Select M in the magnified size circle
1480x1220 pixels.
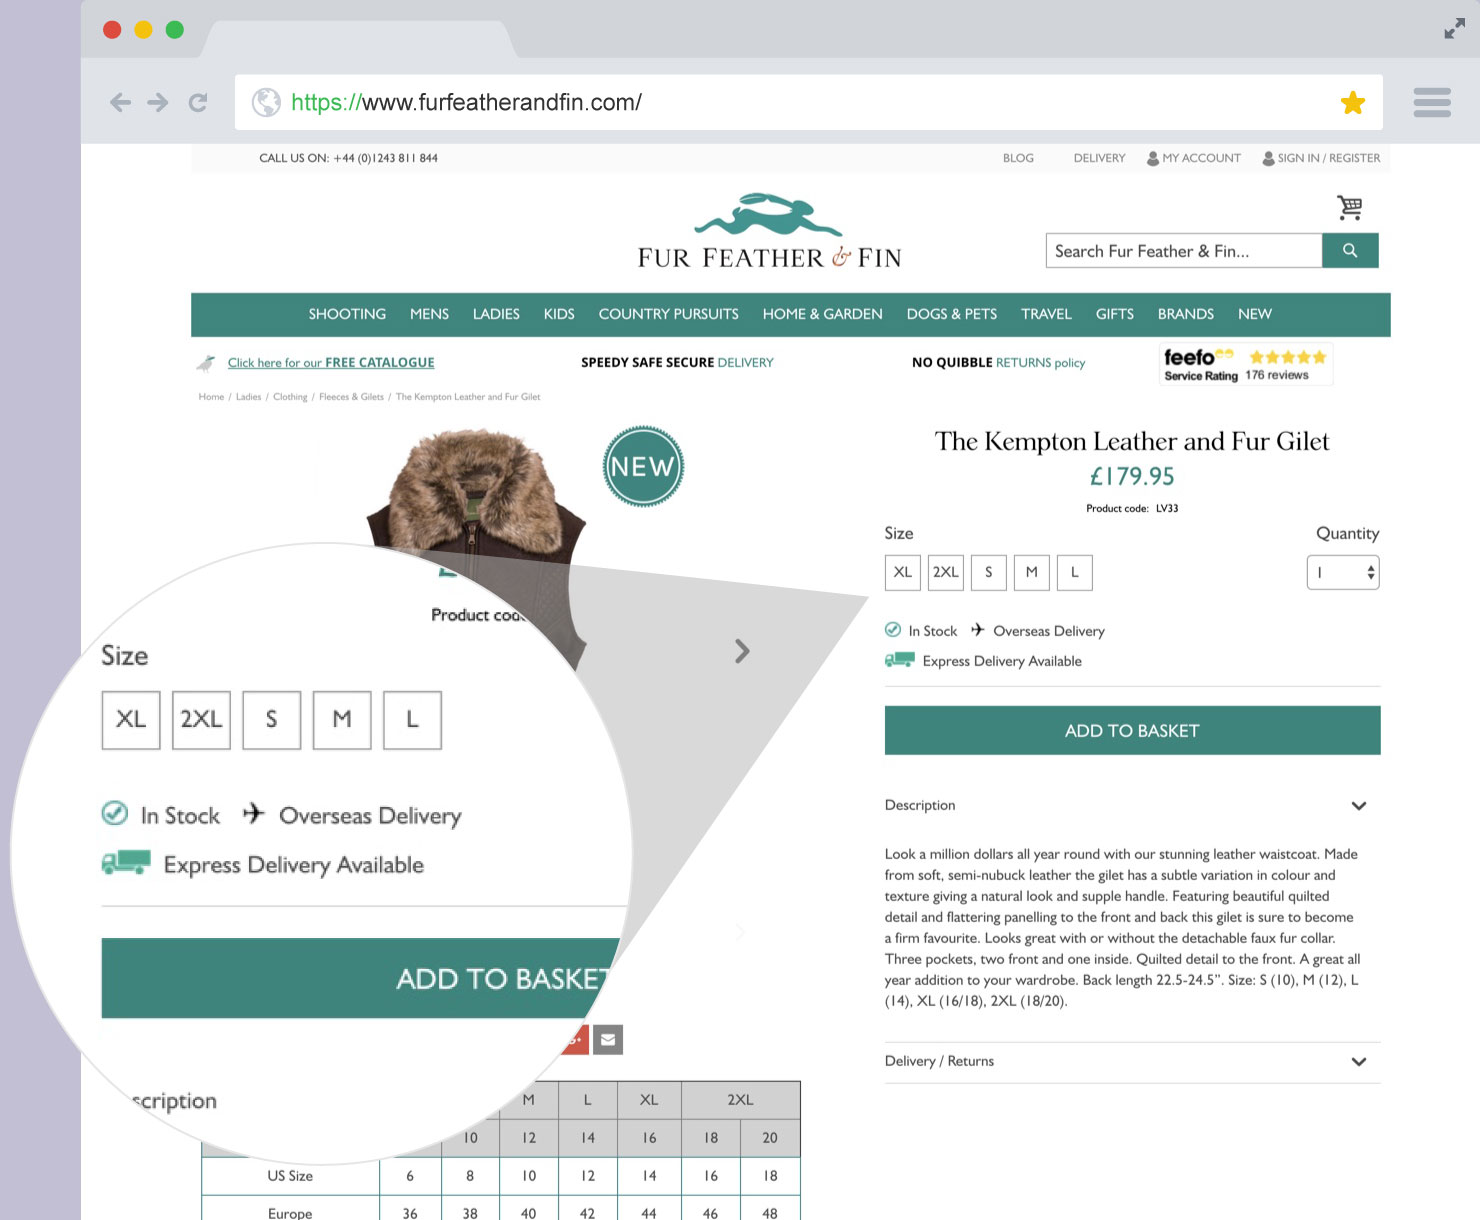click(x=342, y=720)
